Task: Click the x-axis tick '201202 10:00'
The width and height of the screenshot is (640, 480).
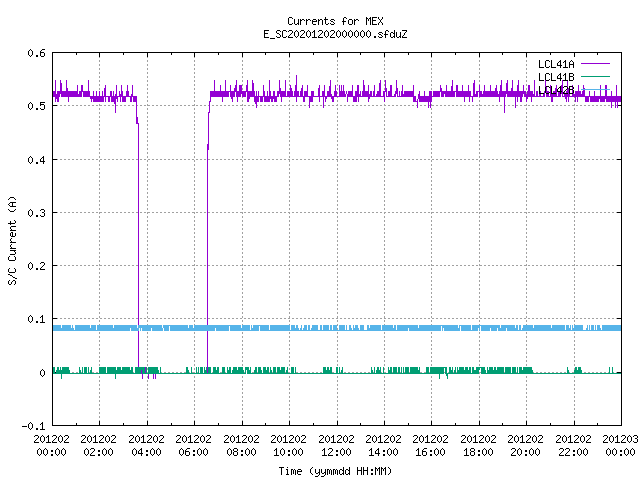Action: point(289,445)
